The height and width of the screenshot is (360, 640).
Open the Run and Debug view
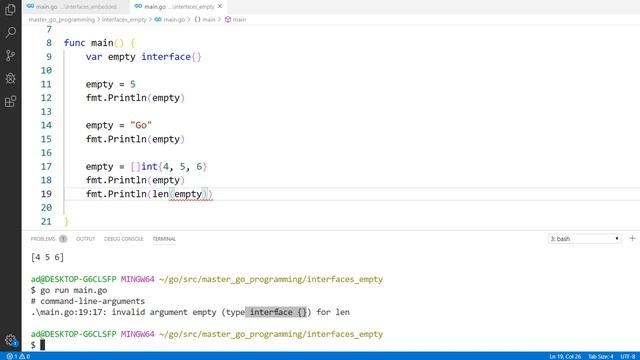point(10,78)
